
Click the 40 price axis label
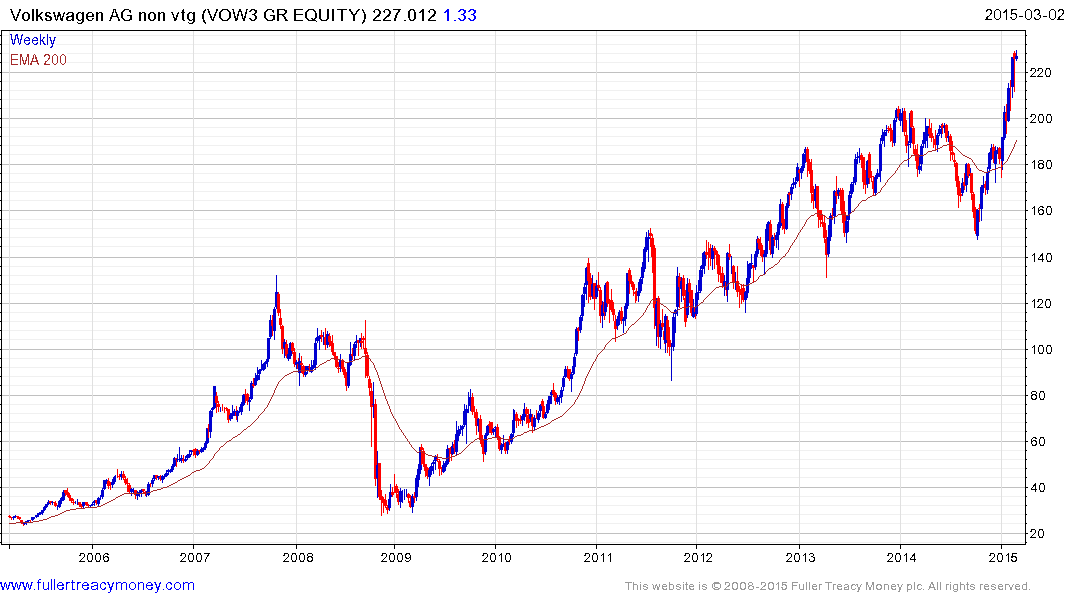pos(1037,488)
